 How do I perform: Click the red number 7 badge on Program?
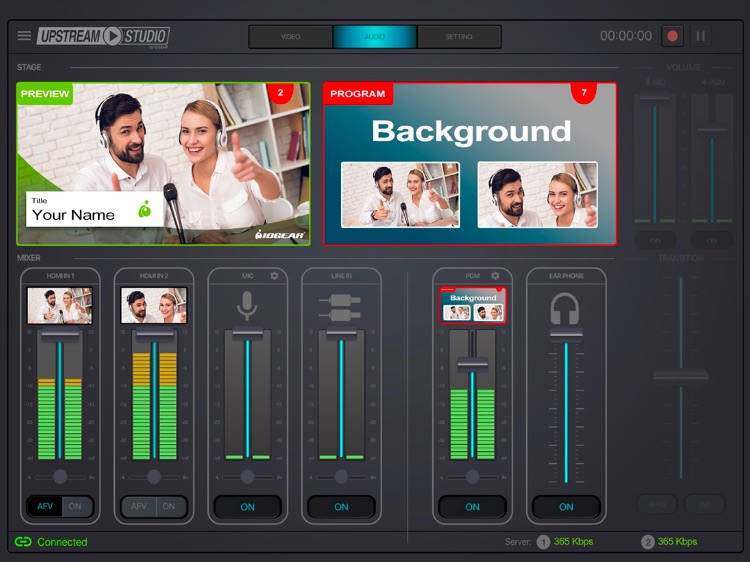point(584,92)
